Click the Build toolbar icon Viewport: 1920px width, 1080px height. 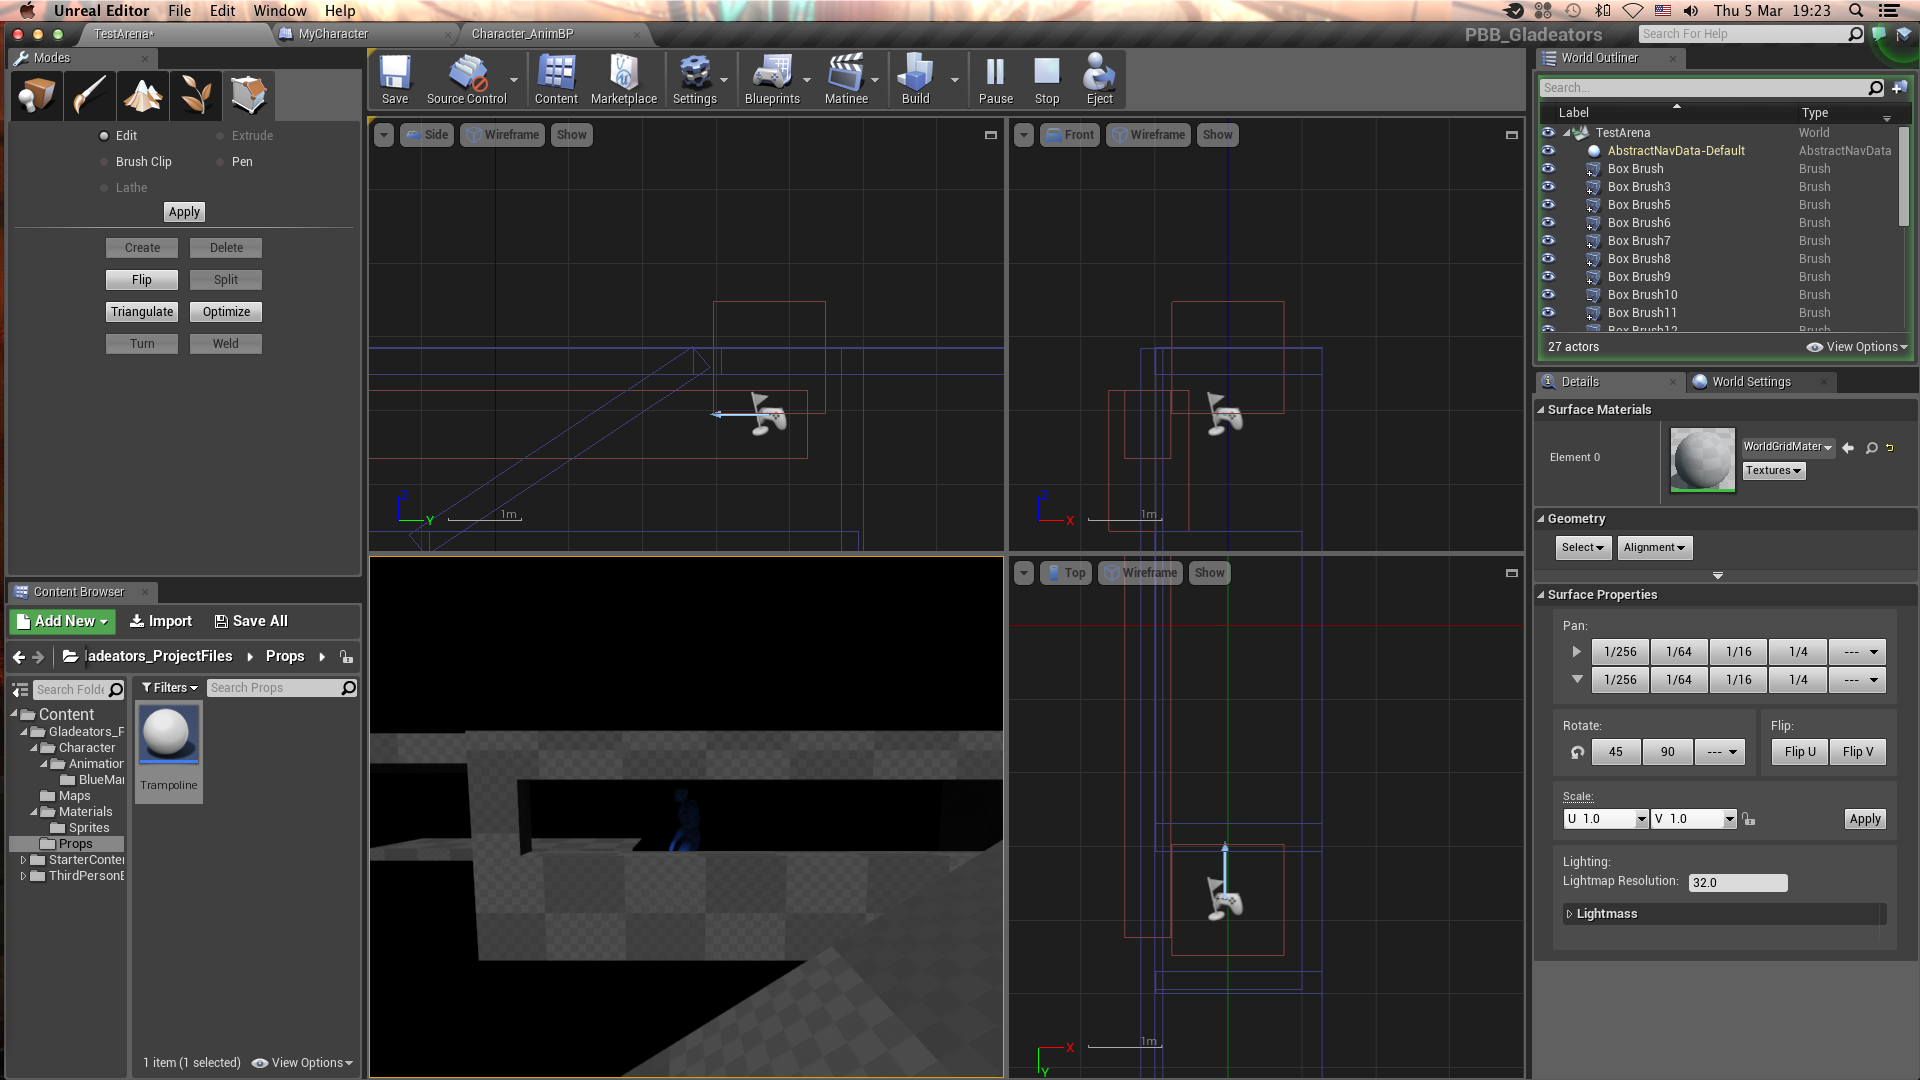point(915,79)
